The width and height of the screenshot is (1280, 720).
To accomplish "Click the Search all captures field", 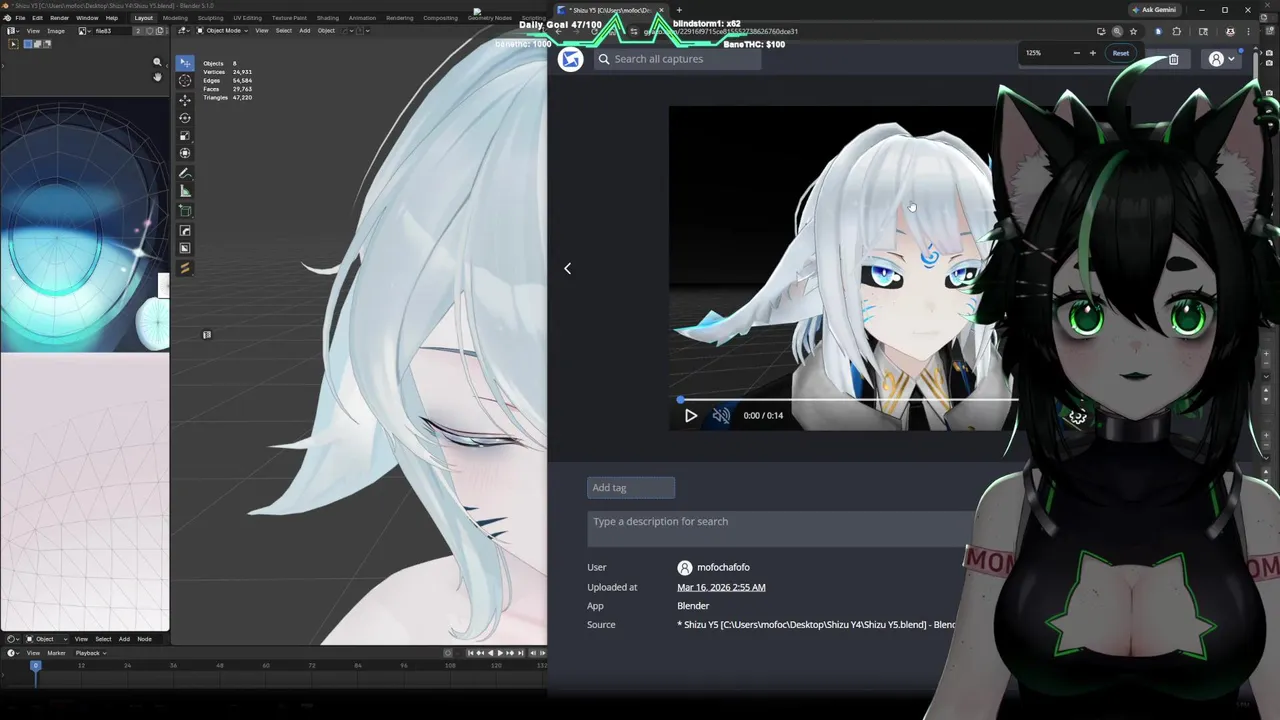I will pos(678,59).
